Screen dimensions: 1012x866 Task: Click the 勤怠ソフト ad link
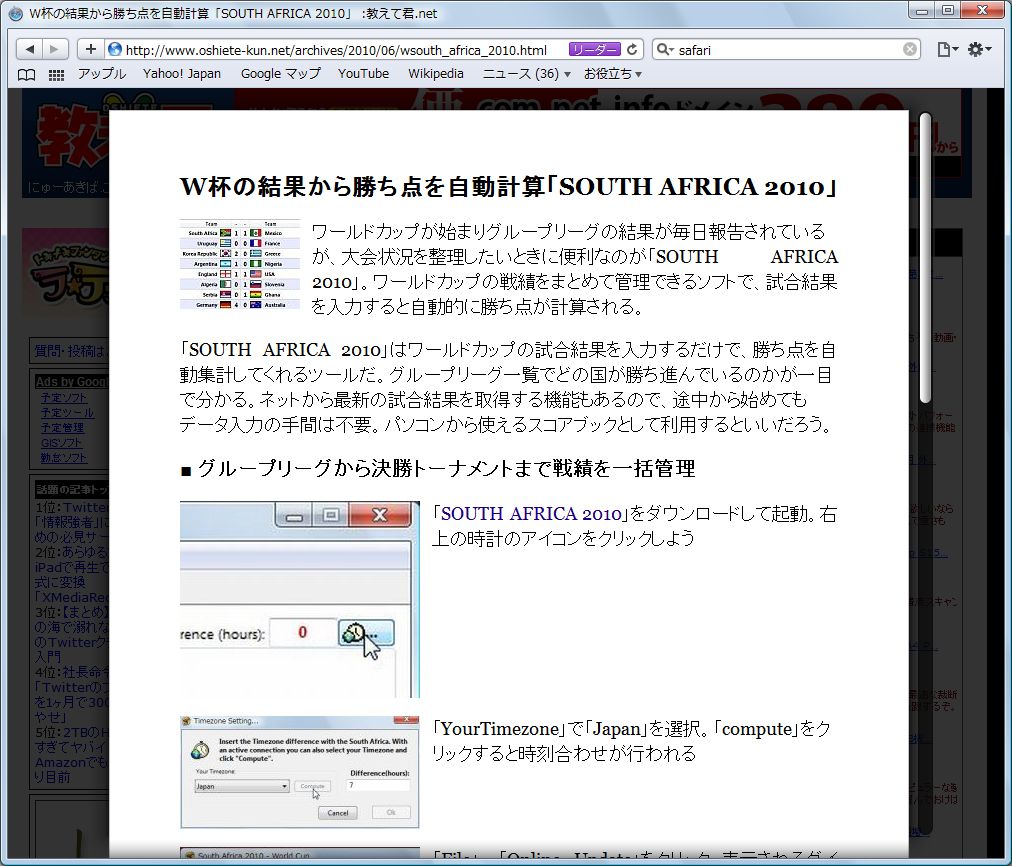click(x=63, y=458)
